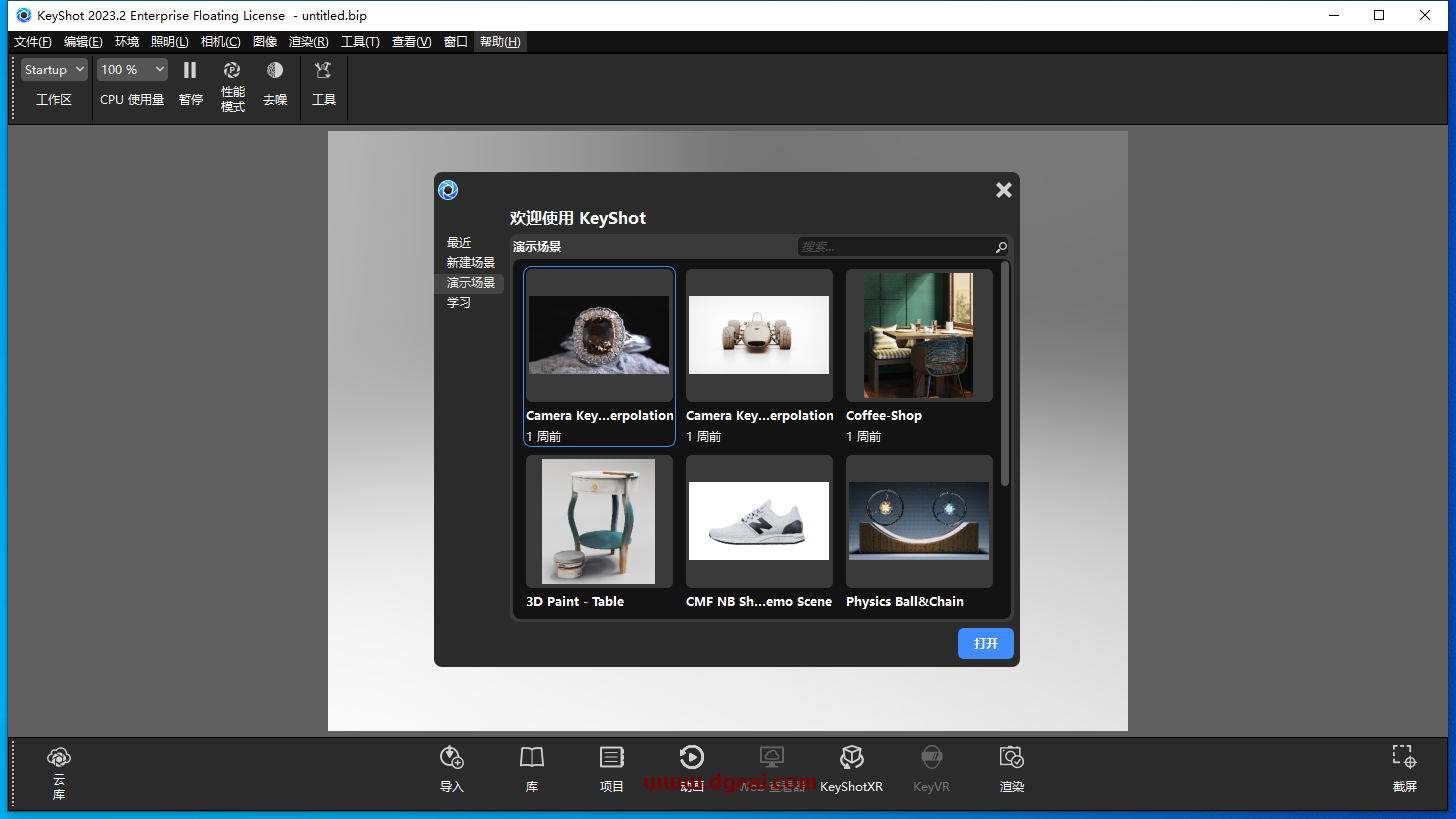Open the 项目 project panel icon

click(612, 757)
